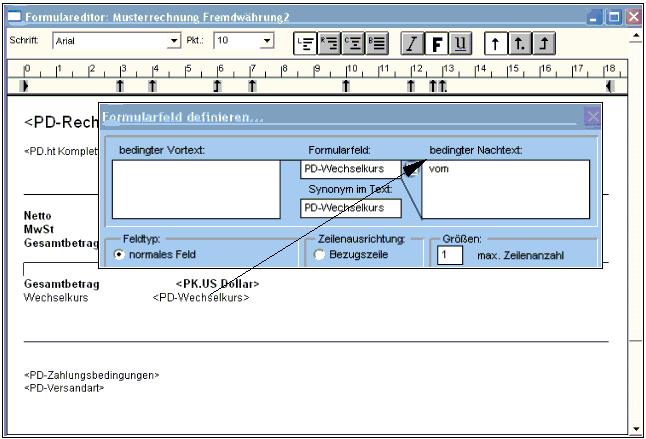Select the 'Bezugszeile' radio option
646x439 pixels.
tap(320, 254)
